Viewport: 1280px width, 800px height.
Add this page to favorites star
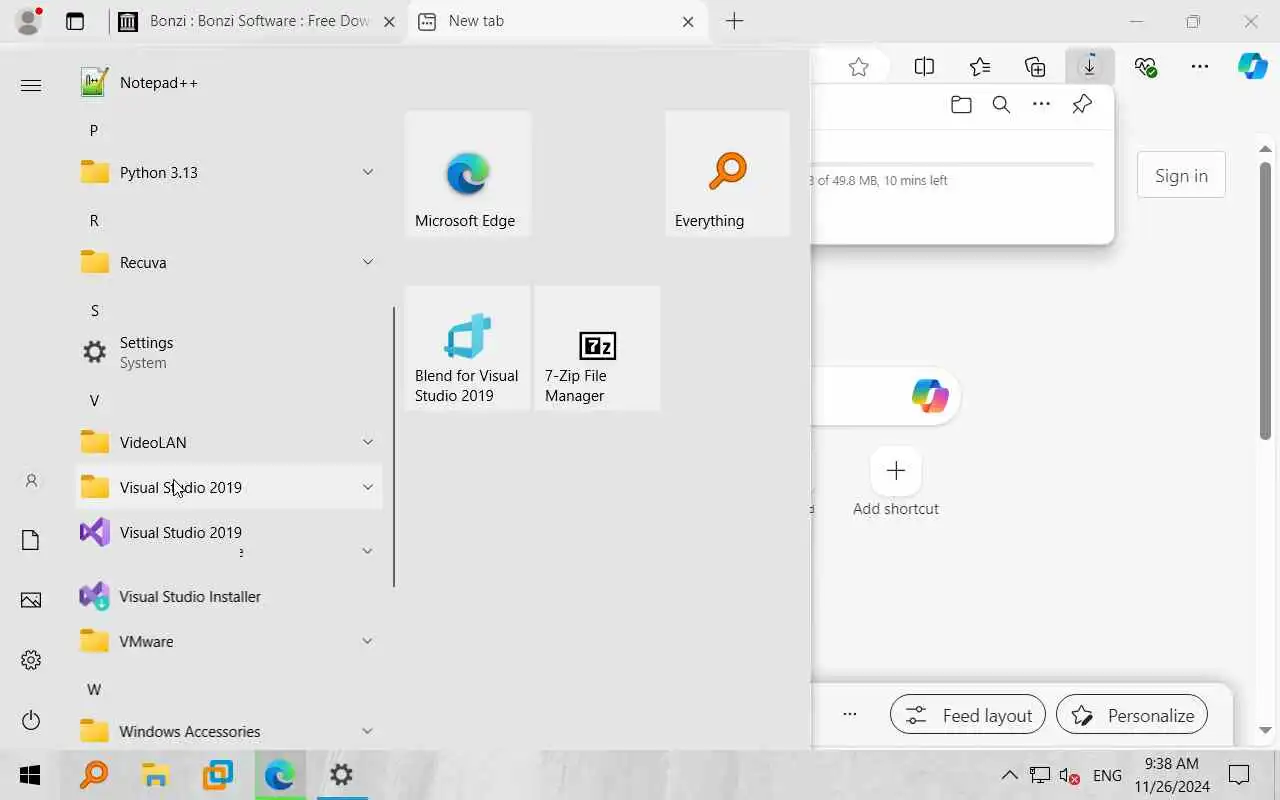click(x=858, y=67)
